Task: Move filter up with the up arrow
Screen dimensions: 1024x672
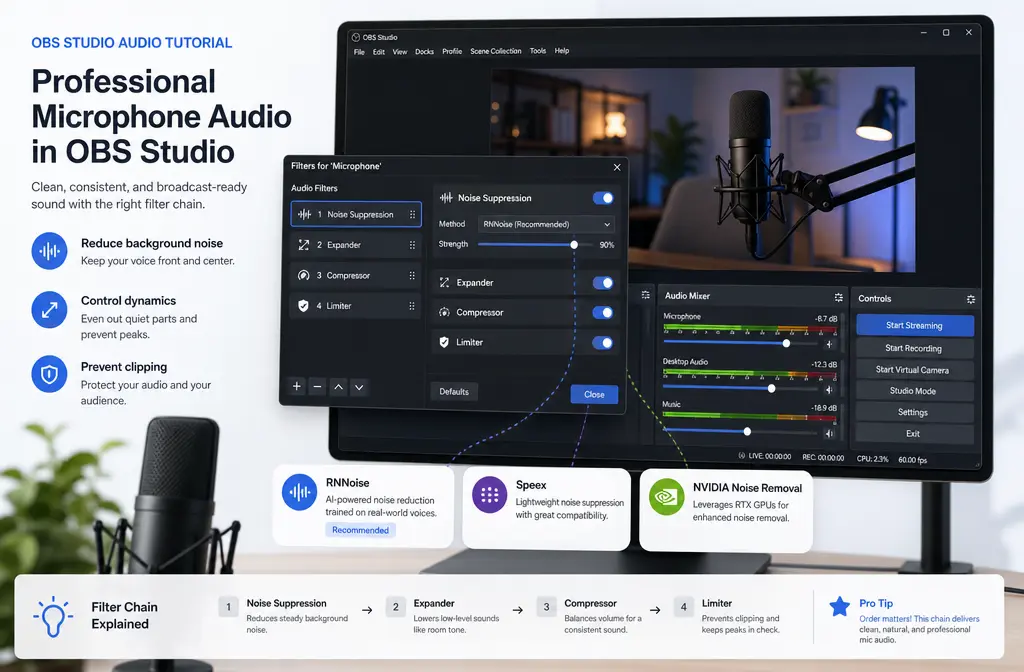Action: click(338, 387)
